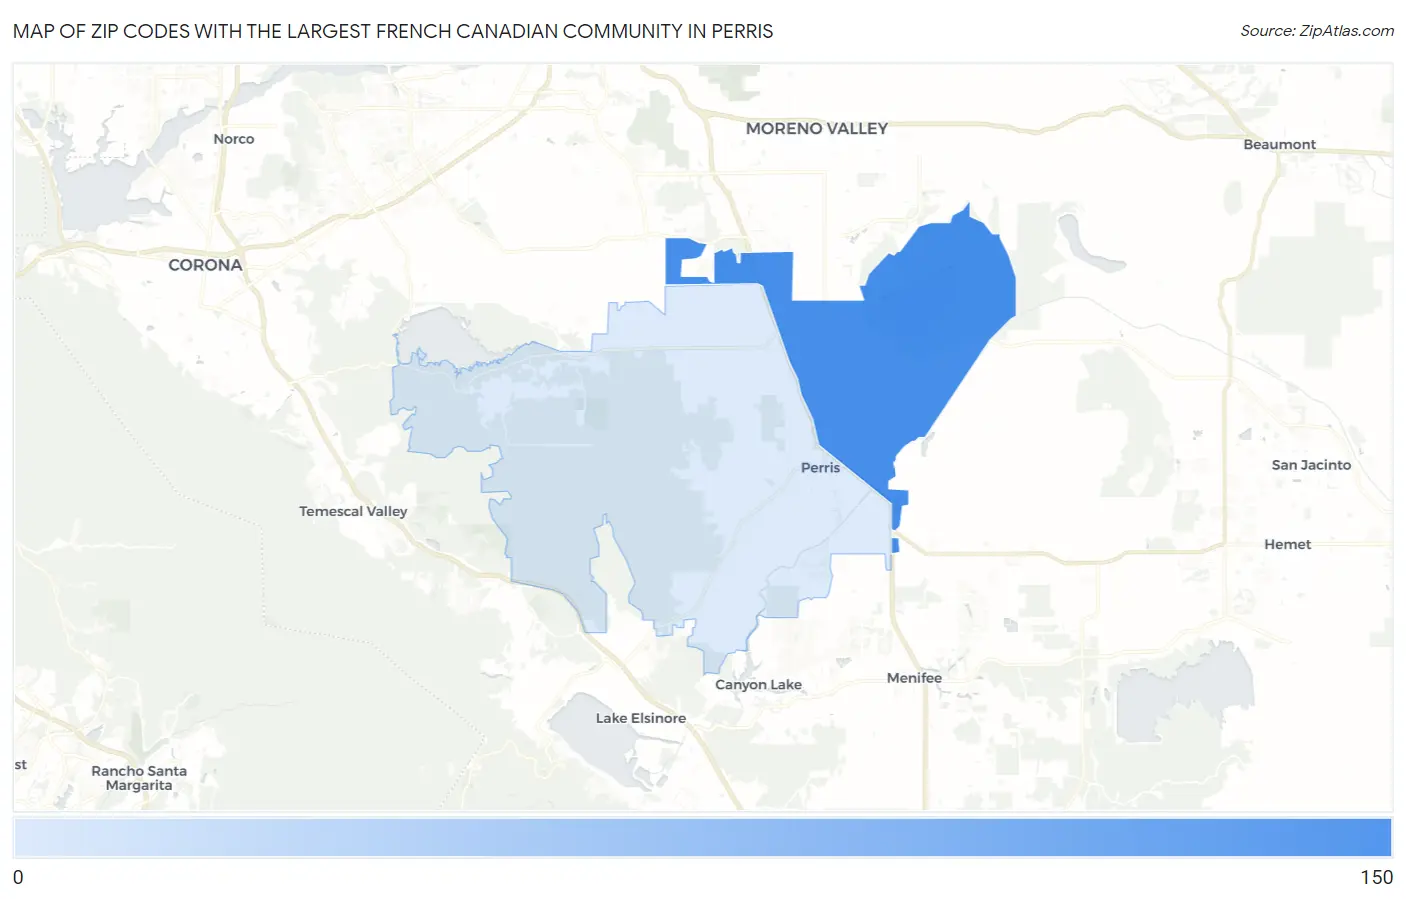Click the Rancho Santa Margarita label

(x=139, y=778)
